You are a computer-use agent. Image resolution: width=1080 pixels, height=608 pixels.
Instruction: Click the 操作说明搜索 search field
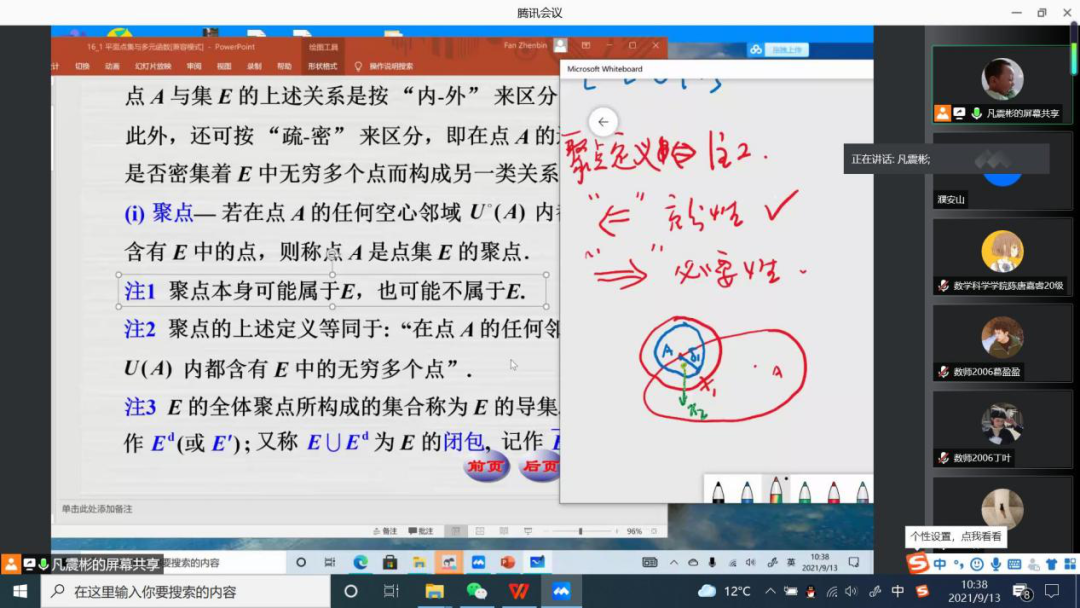tap(390, 66)
